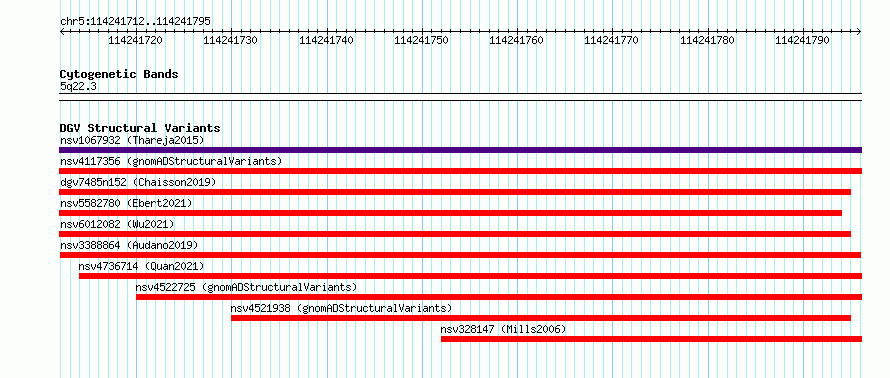Open nsv5582780 (Ebert2021) label
The width and height of the screenshot is (890, 378).
(126, 203)
